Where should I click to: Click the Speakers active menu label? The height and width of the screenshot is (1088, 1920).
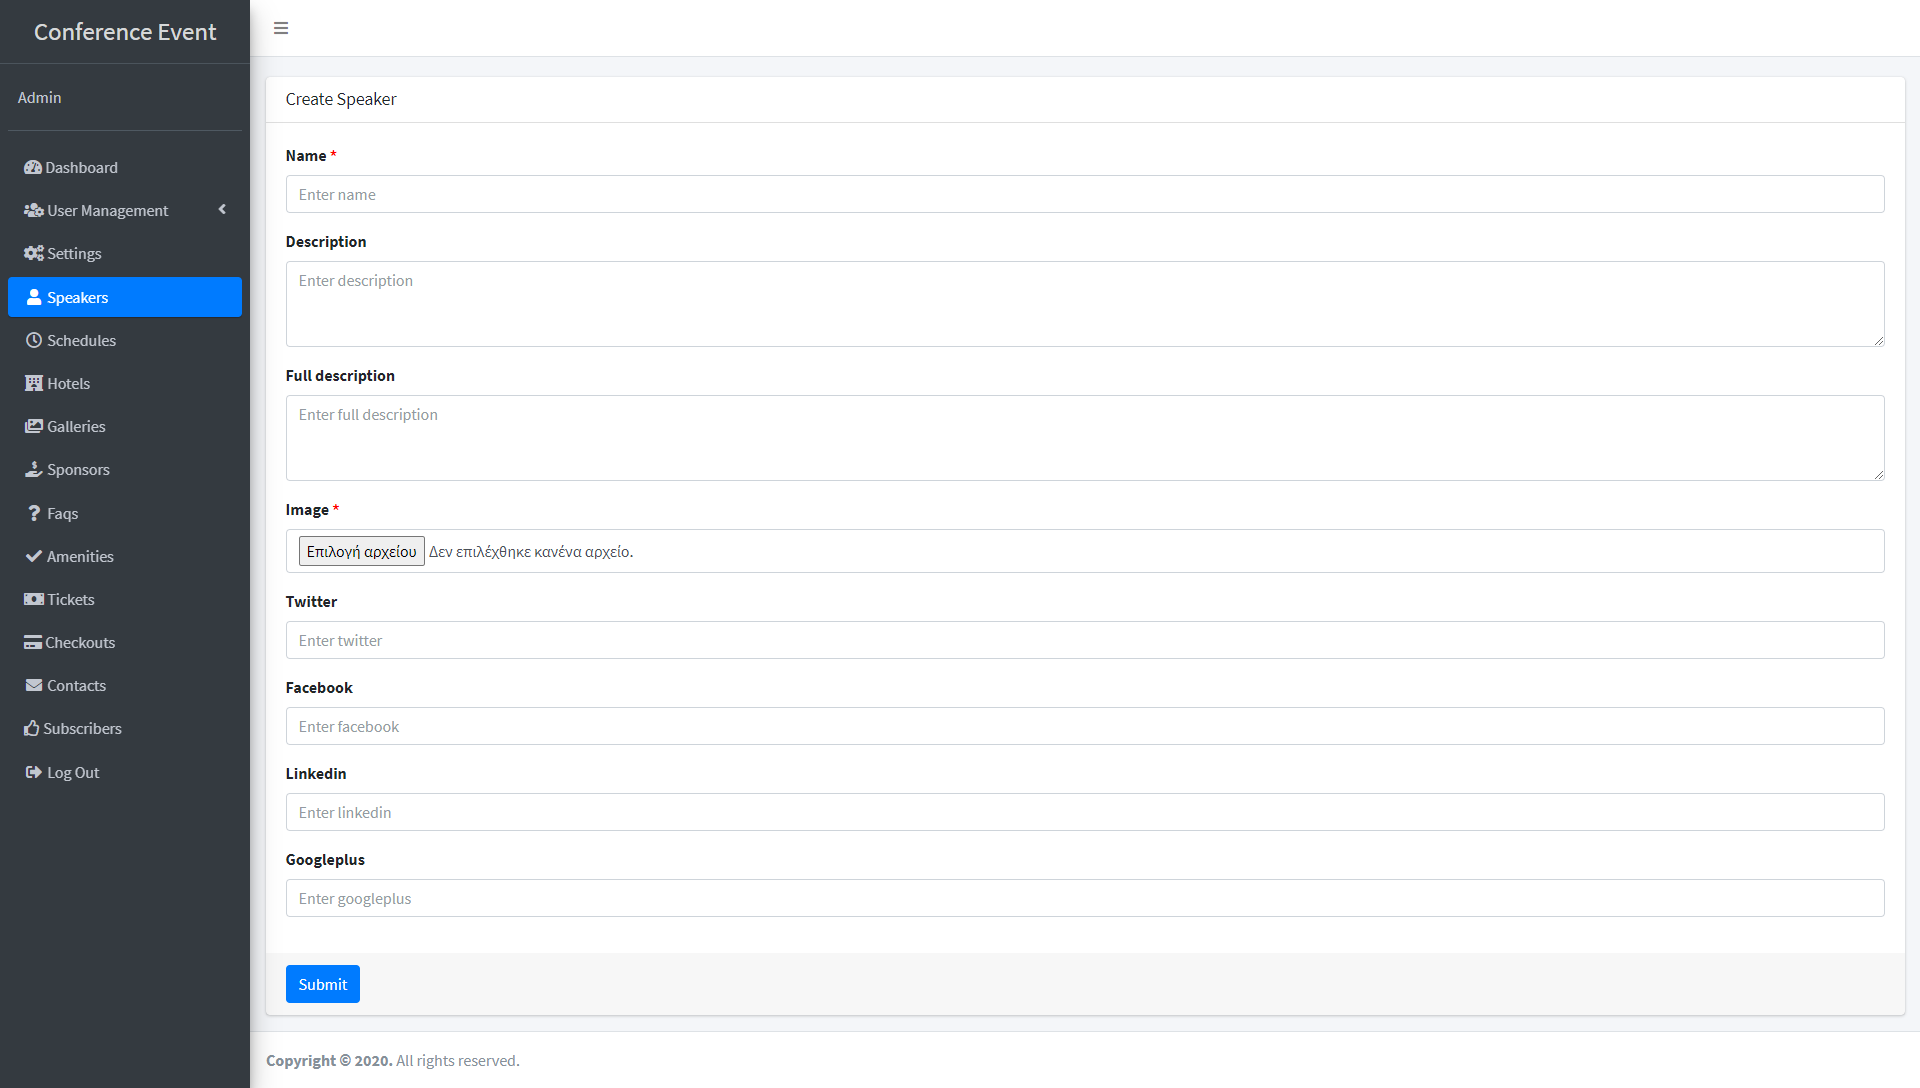pyautogui.click(x=78, y=298)
